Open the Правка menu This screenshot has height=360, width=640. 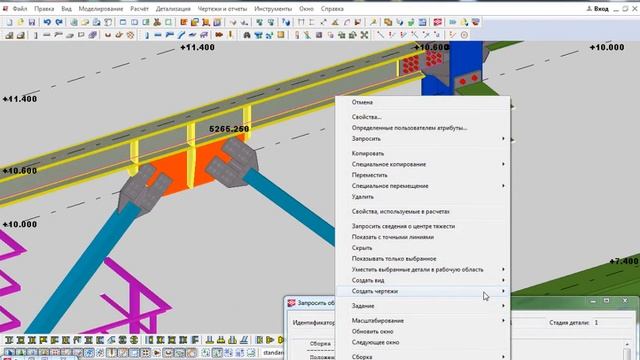tap(44, 9)
